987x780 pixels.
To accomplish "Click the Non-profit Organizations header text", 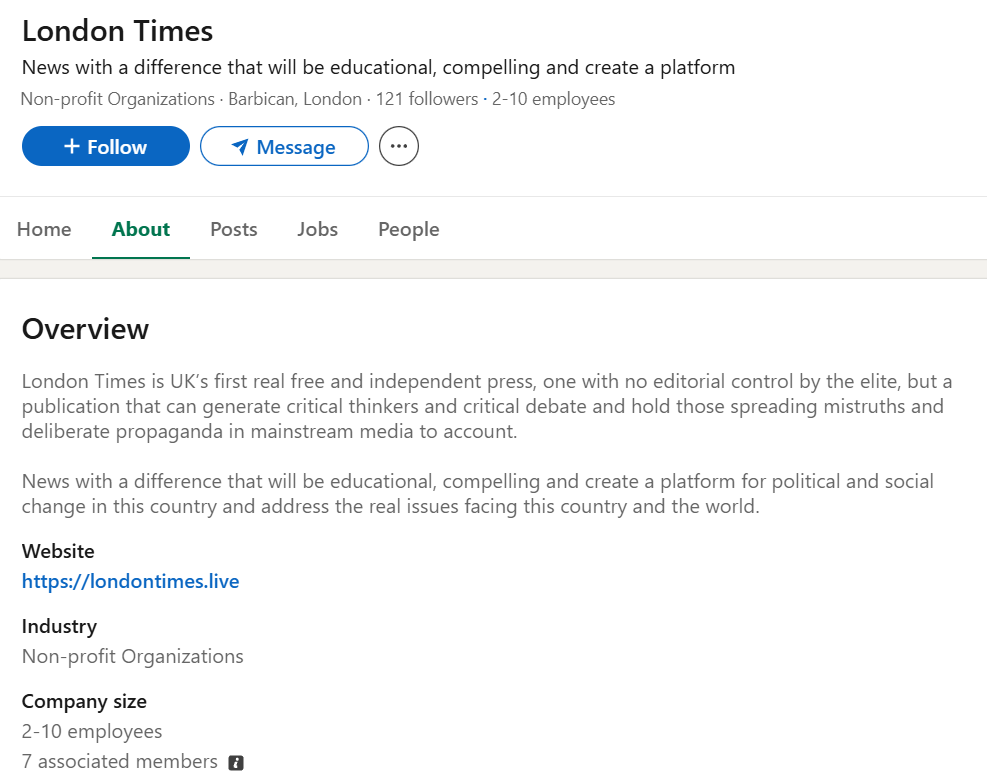I will (x=118, y=99).
